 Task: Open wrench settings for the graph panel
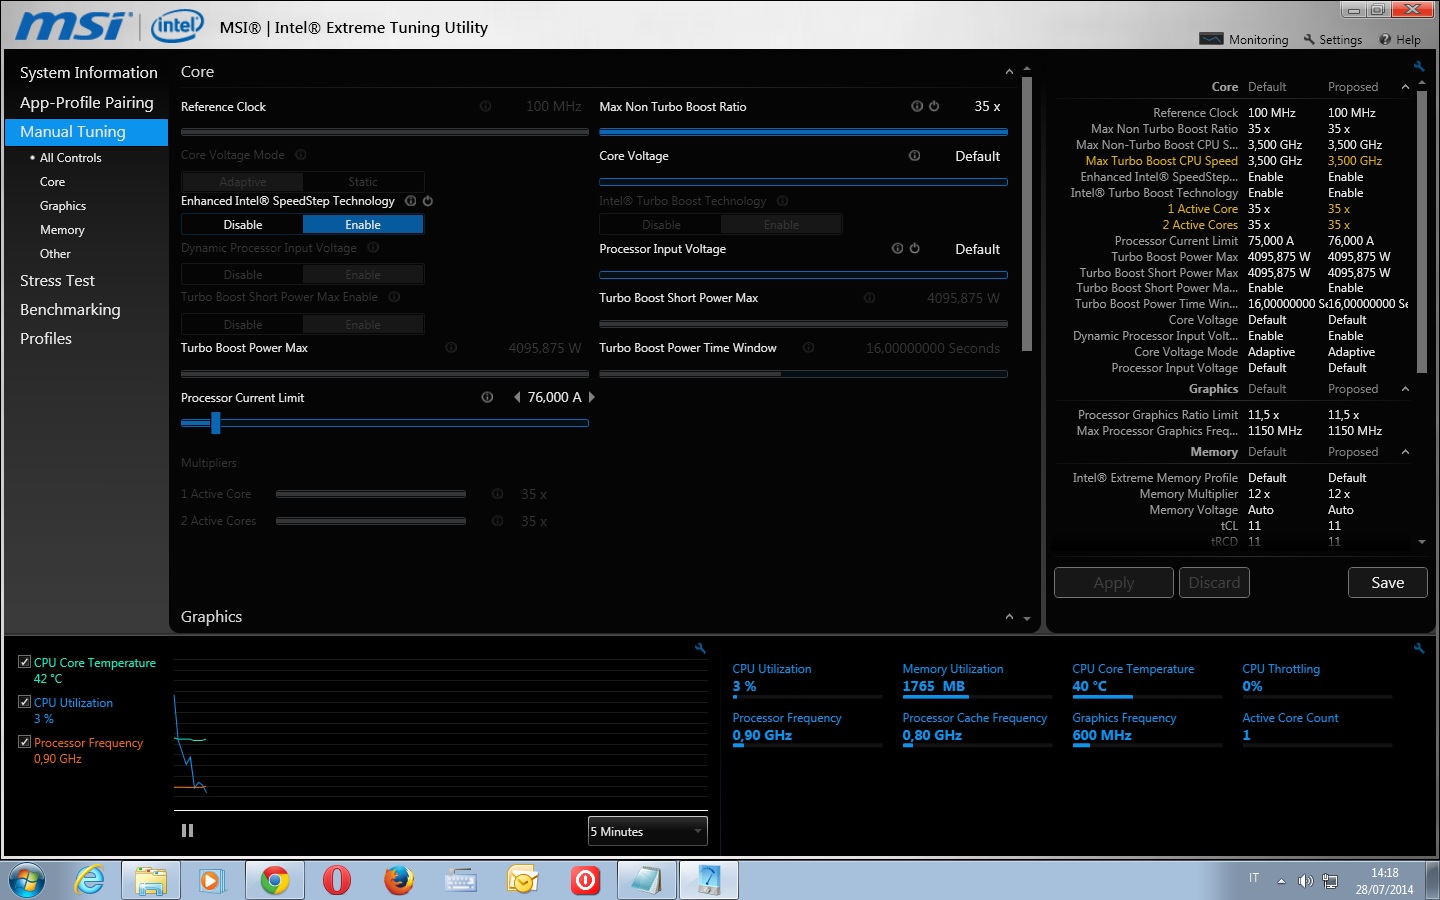pos(700,648)
